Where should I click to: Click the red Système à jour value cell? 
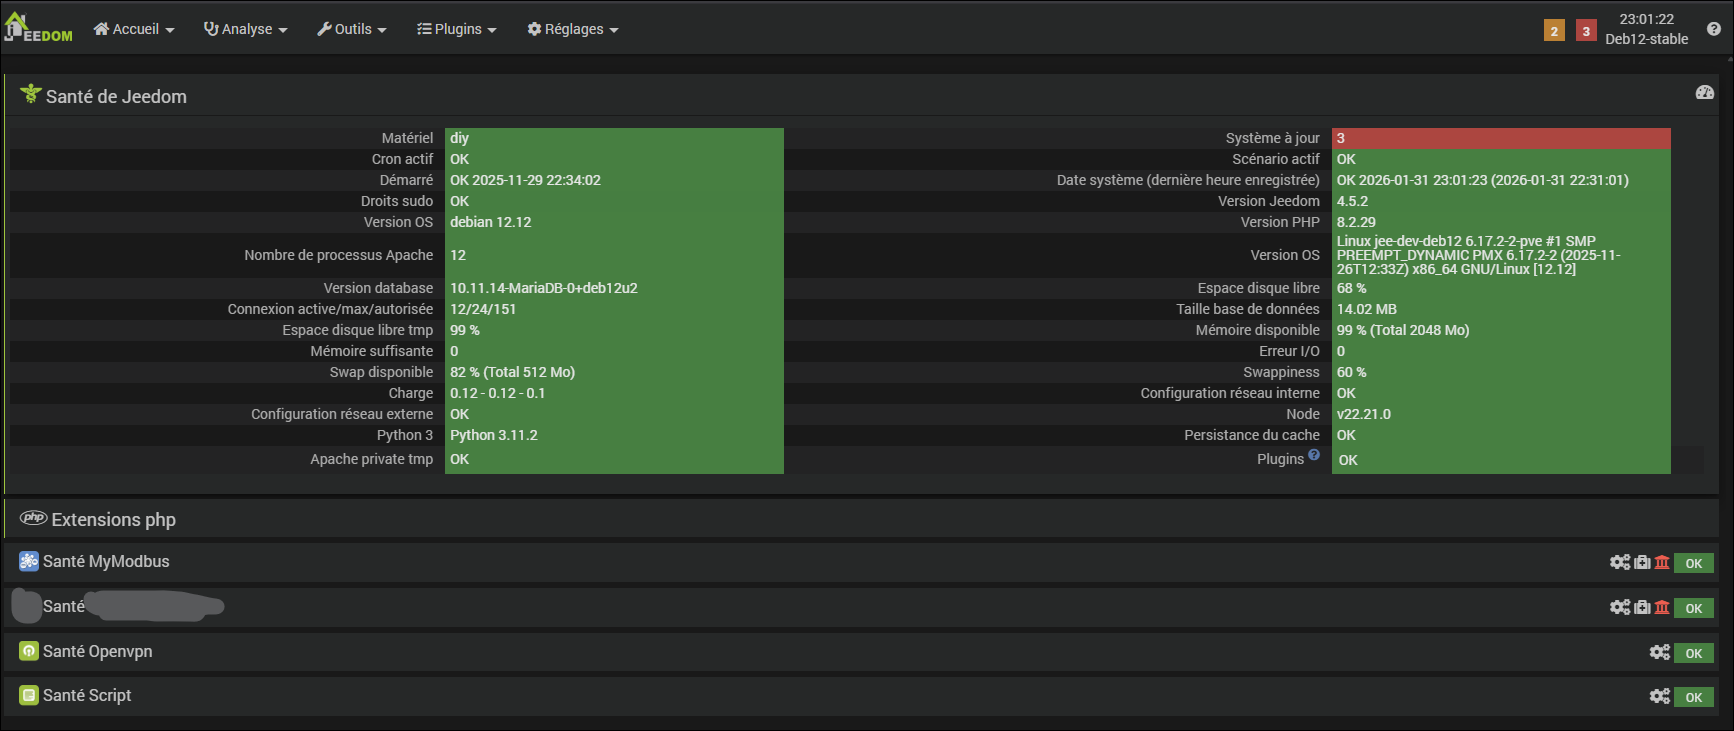pos(1500,138)
